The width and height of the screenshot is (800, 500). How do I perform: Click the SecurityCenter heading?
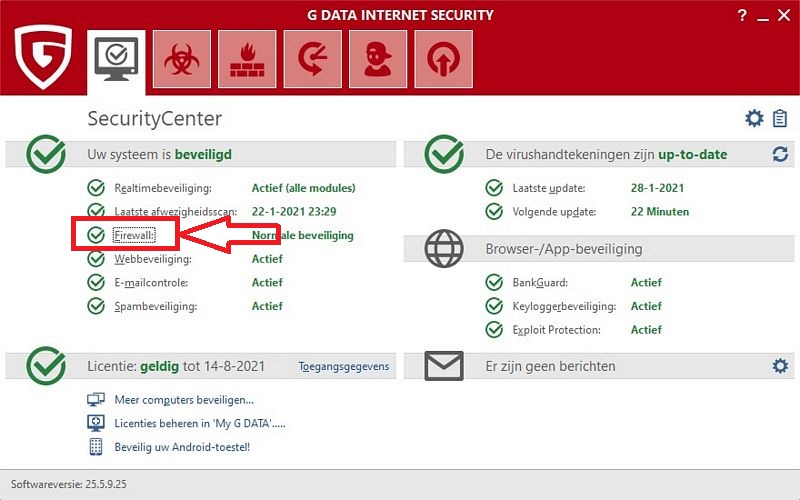[x=155, y=119]
